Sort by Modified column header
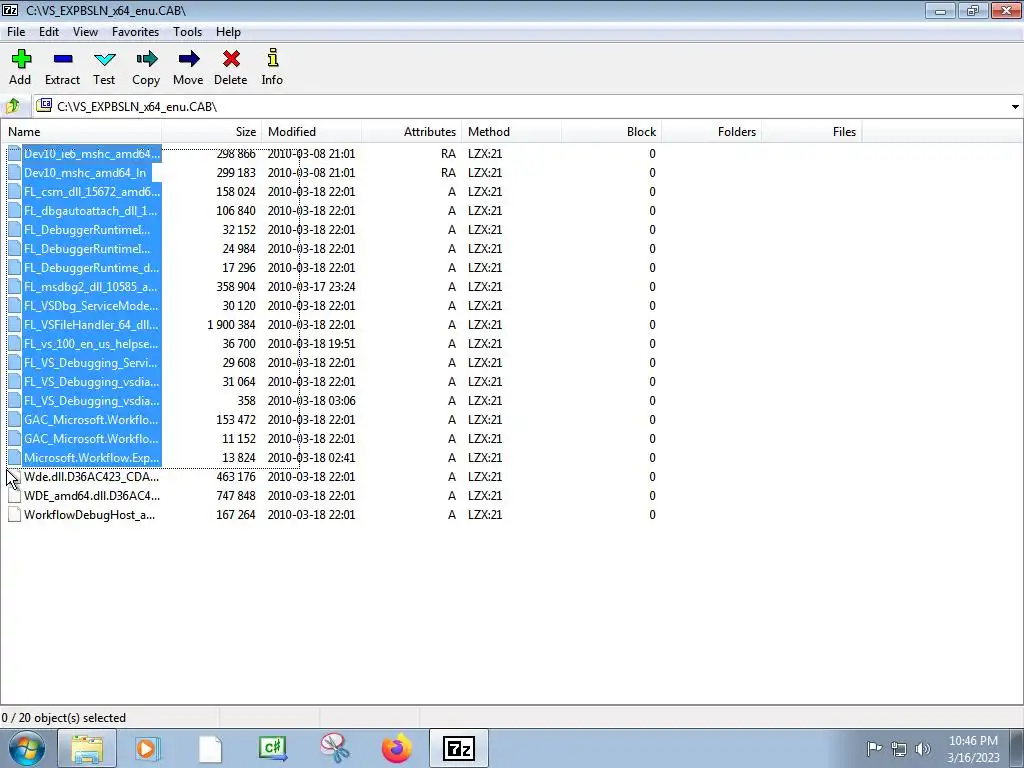The image size is (1024, 768). tap(312, 132)
